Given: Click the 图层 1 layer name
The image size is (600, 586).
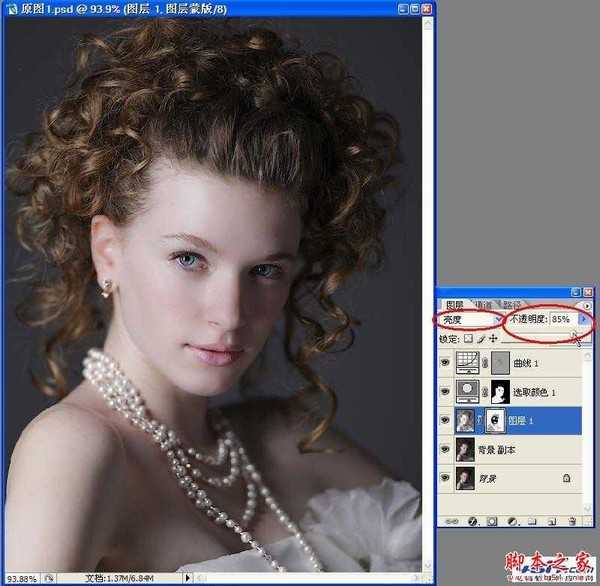Looking at the screenshot, I should point(520,421).
